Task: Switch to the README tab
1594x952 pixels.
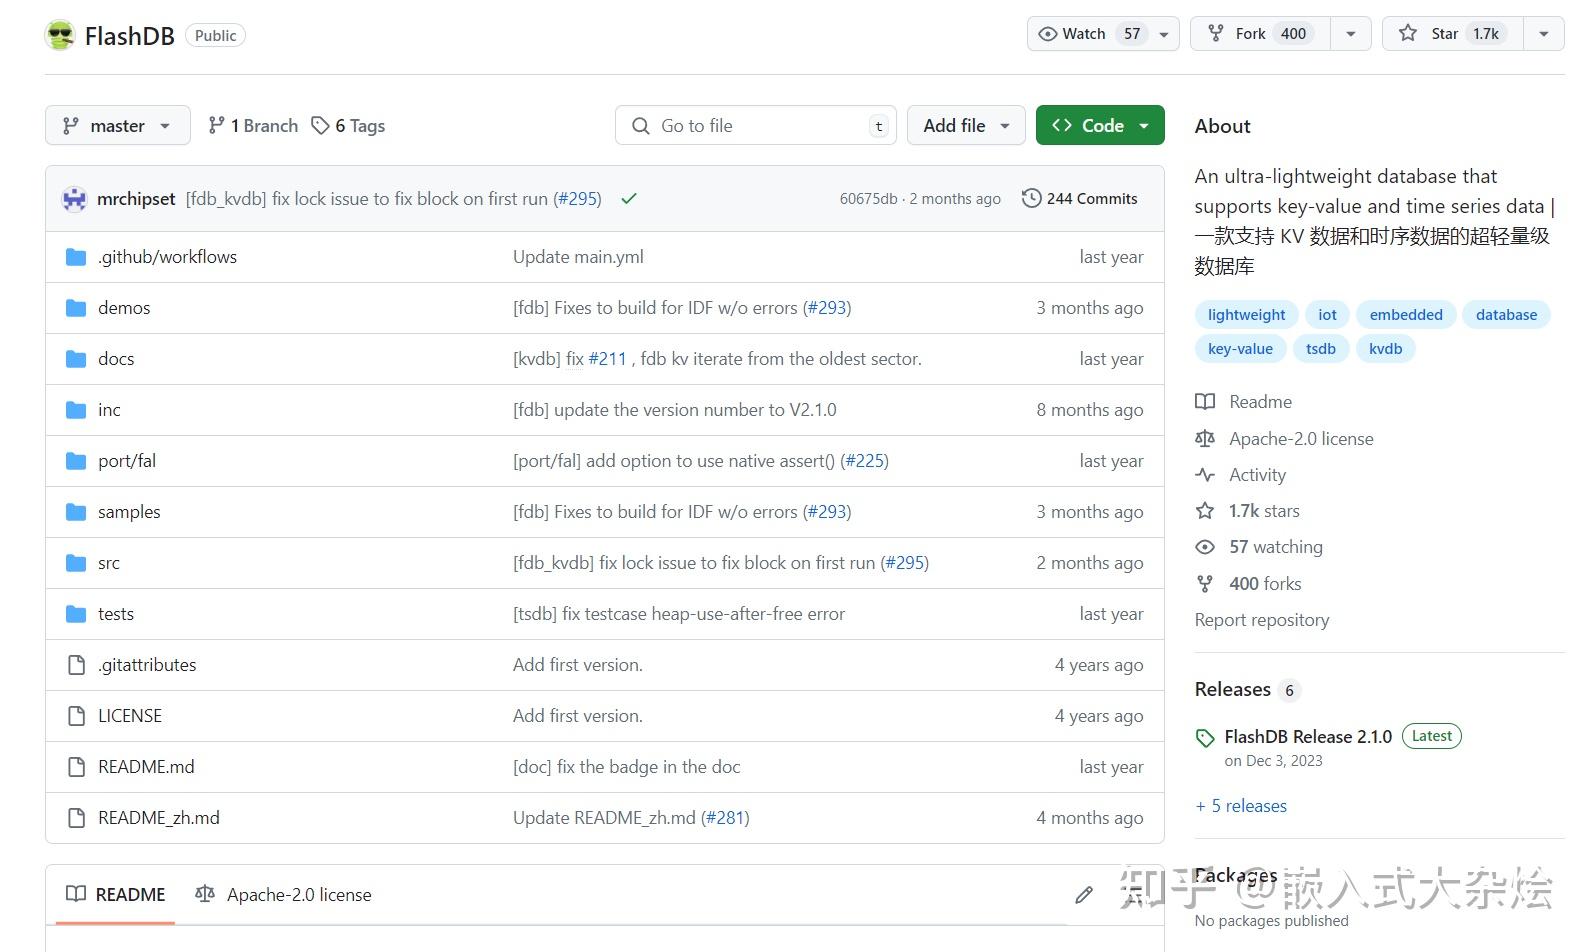Action: (x=116, y=895)
